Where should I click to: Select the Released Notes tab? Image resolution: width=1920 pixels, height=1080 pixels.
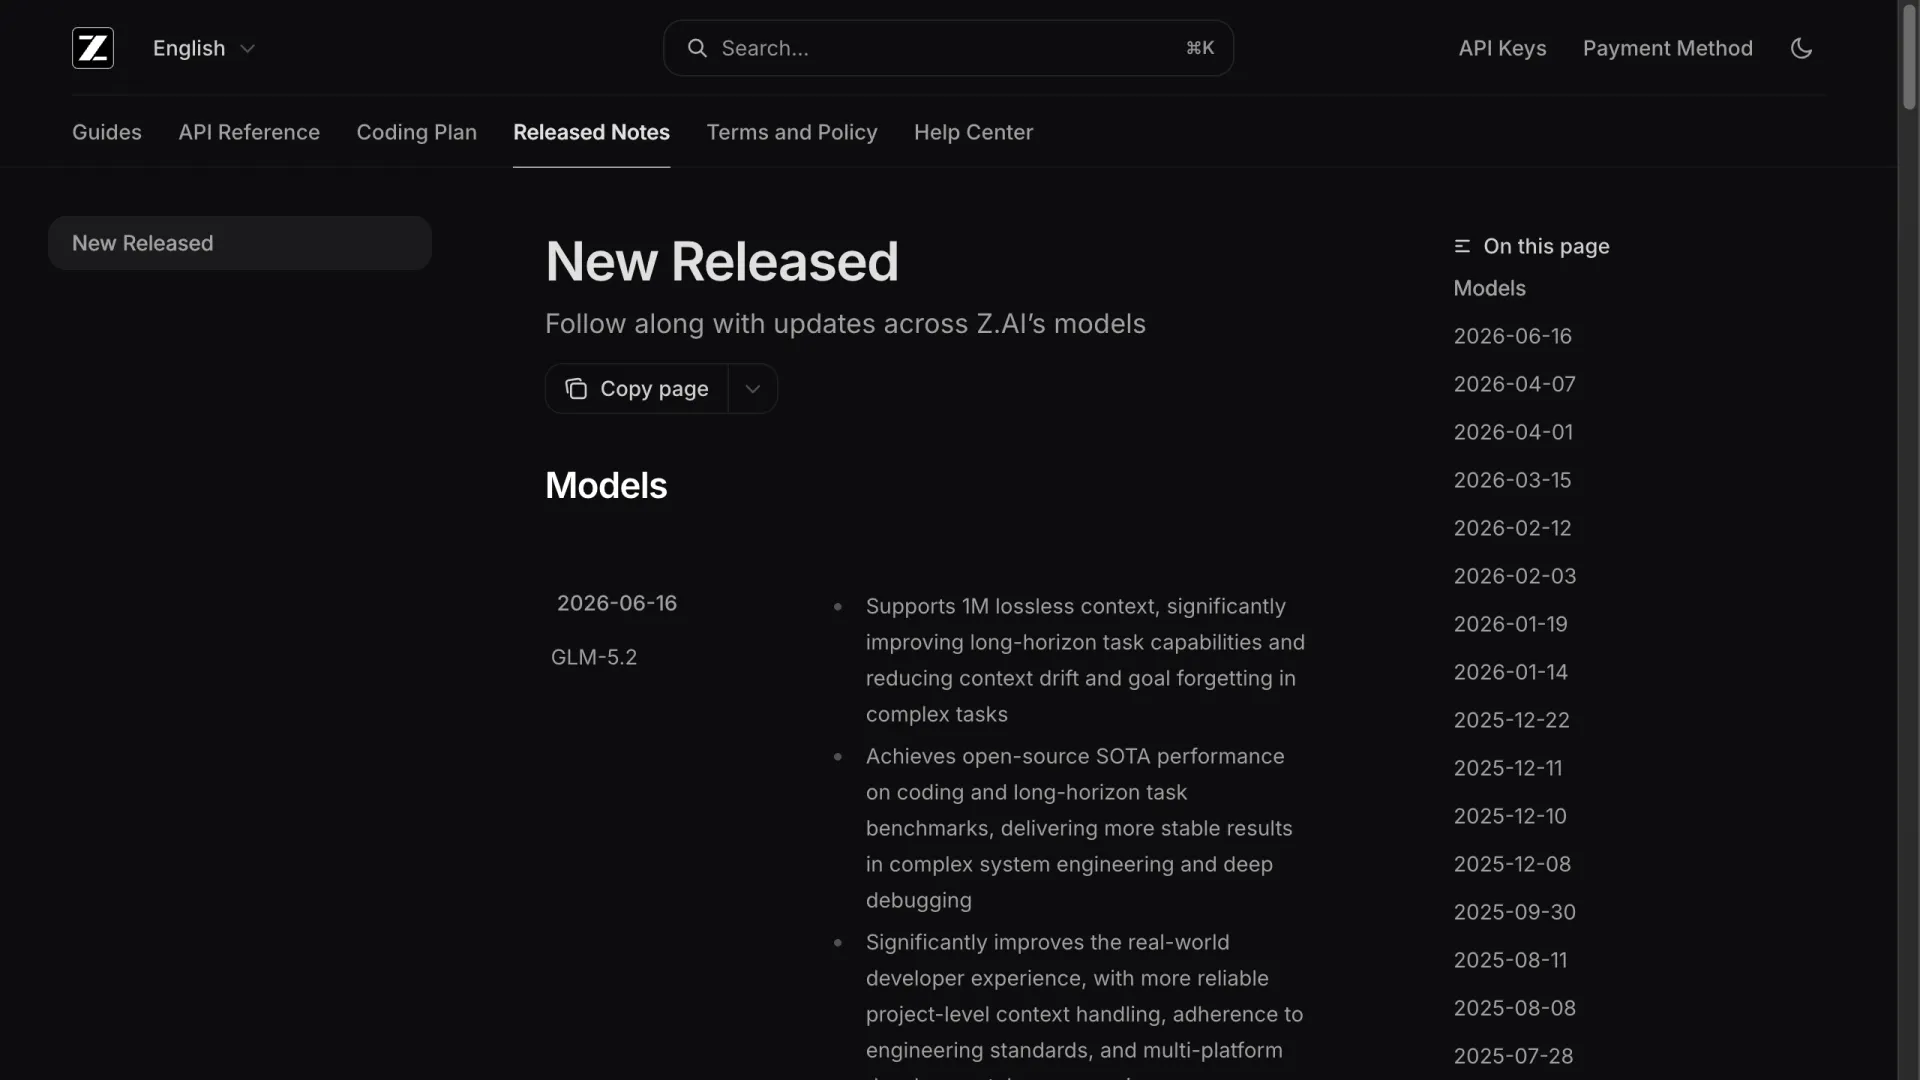(x=592, y=132)
